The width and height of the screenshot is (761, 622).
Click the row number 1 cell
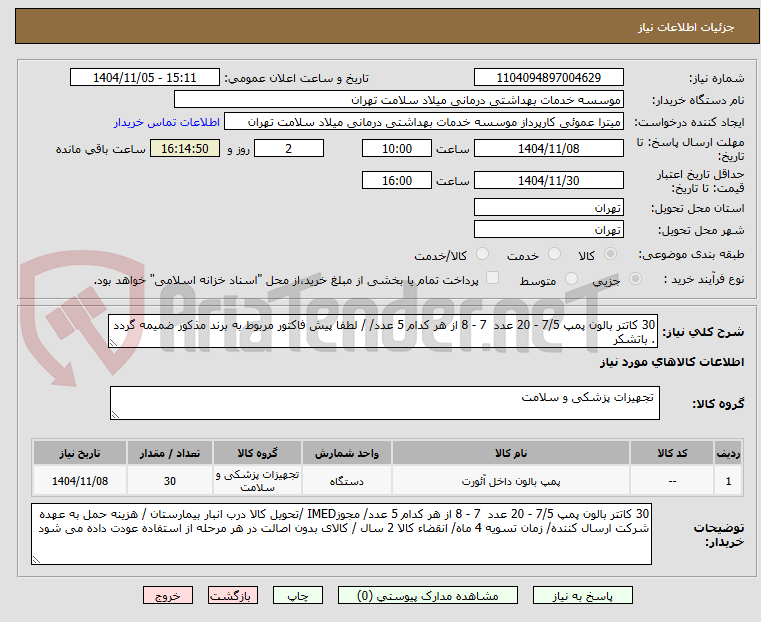tap(728, 481)
